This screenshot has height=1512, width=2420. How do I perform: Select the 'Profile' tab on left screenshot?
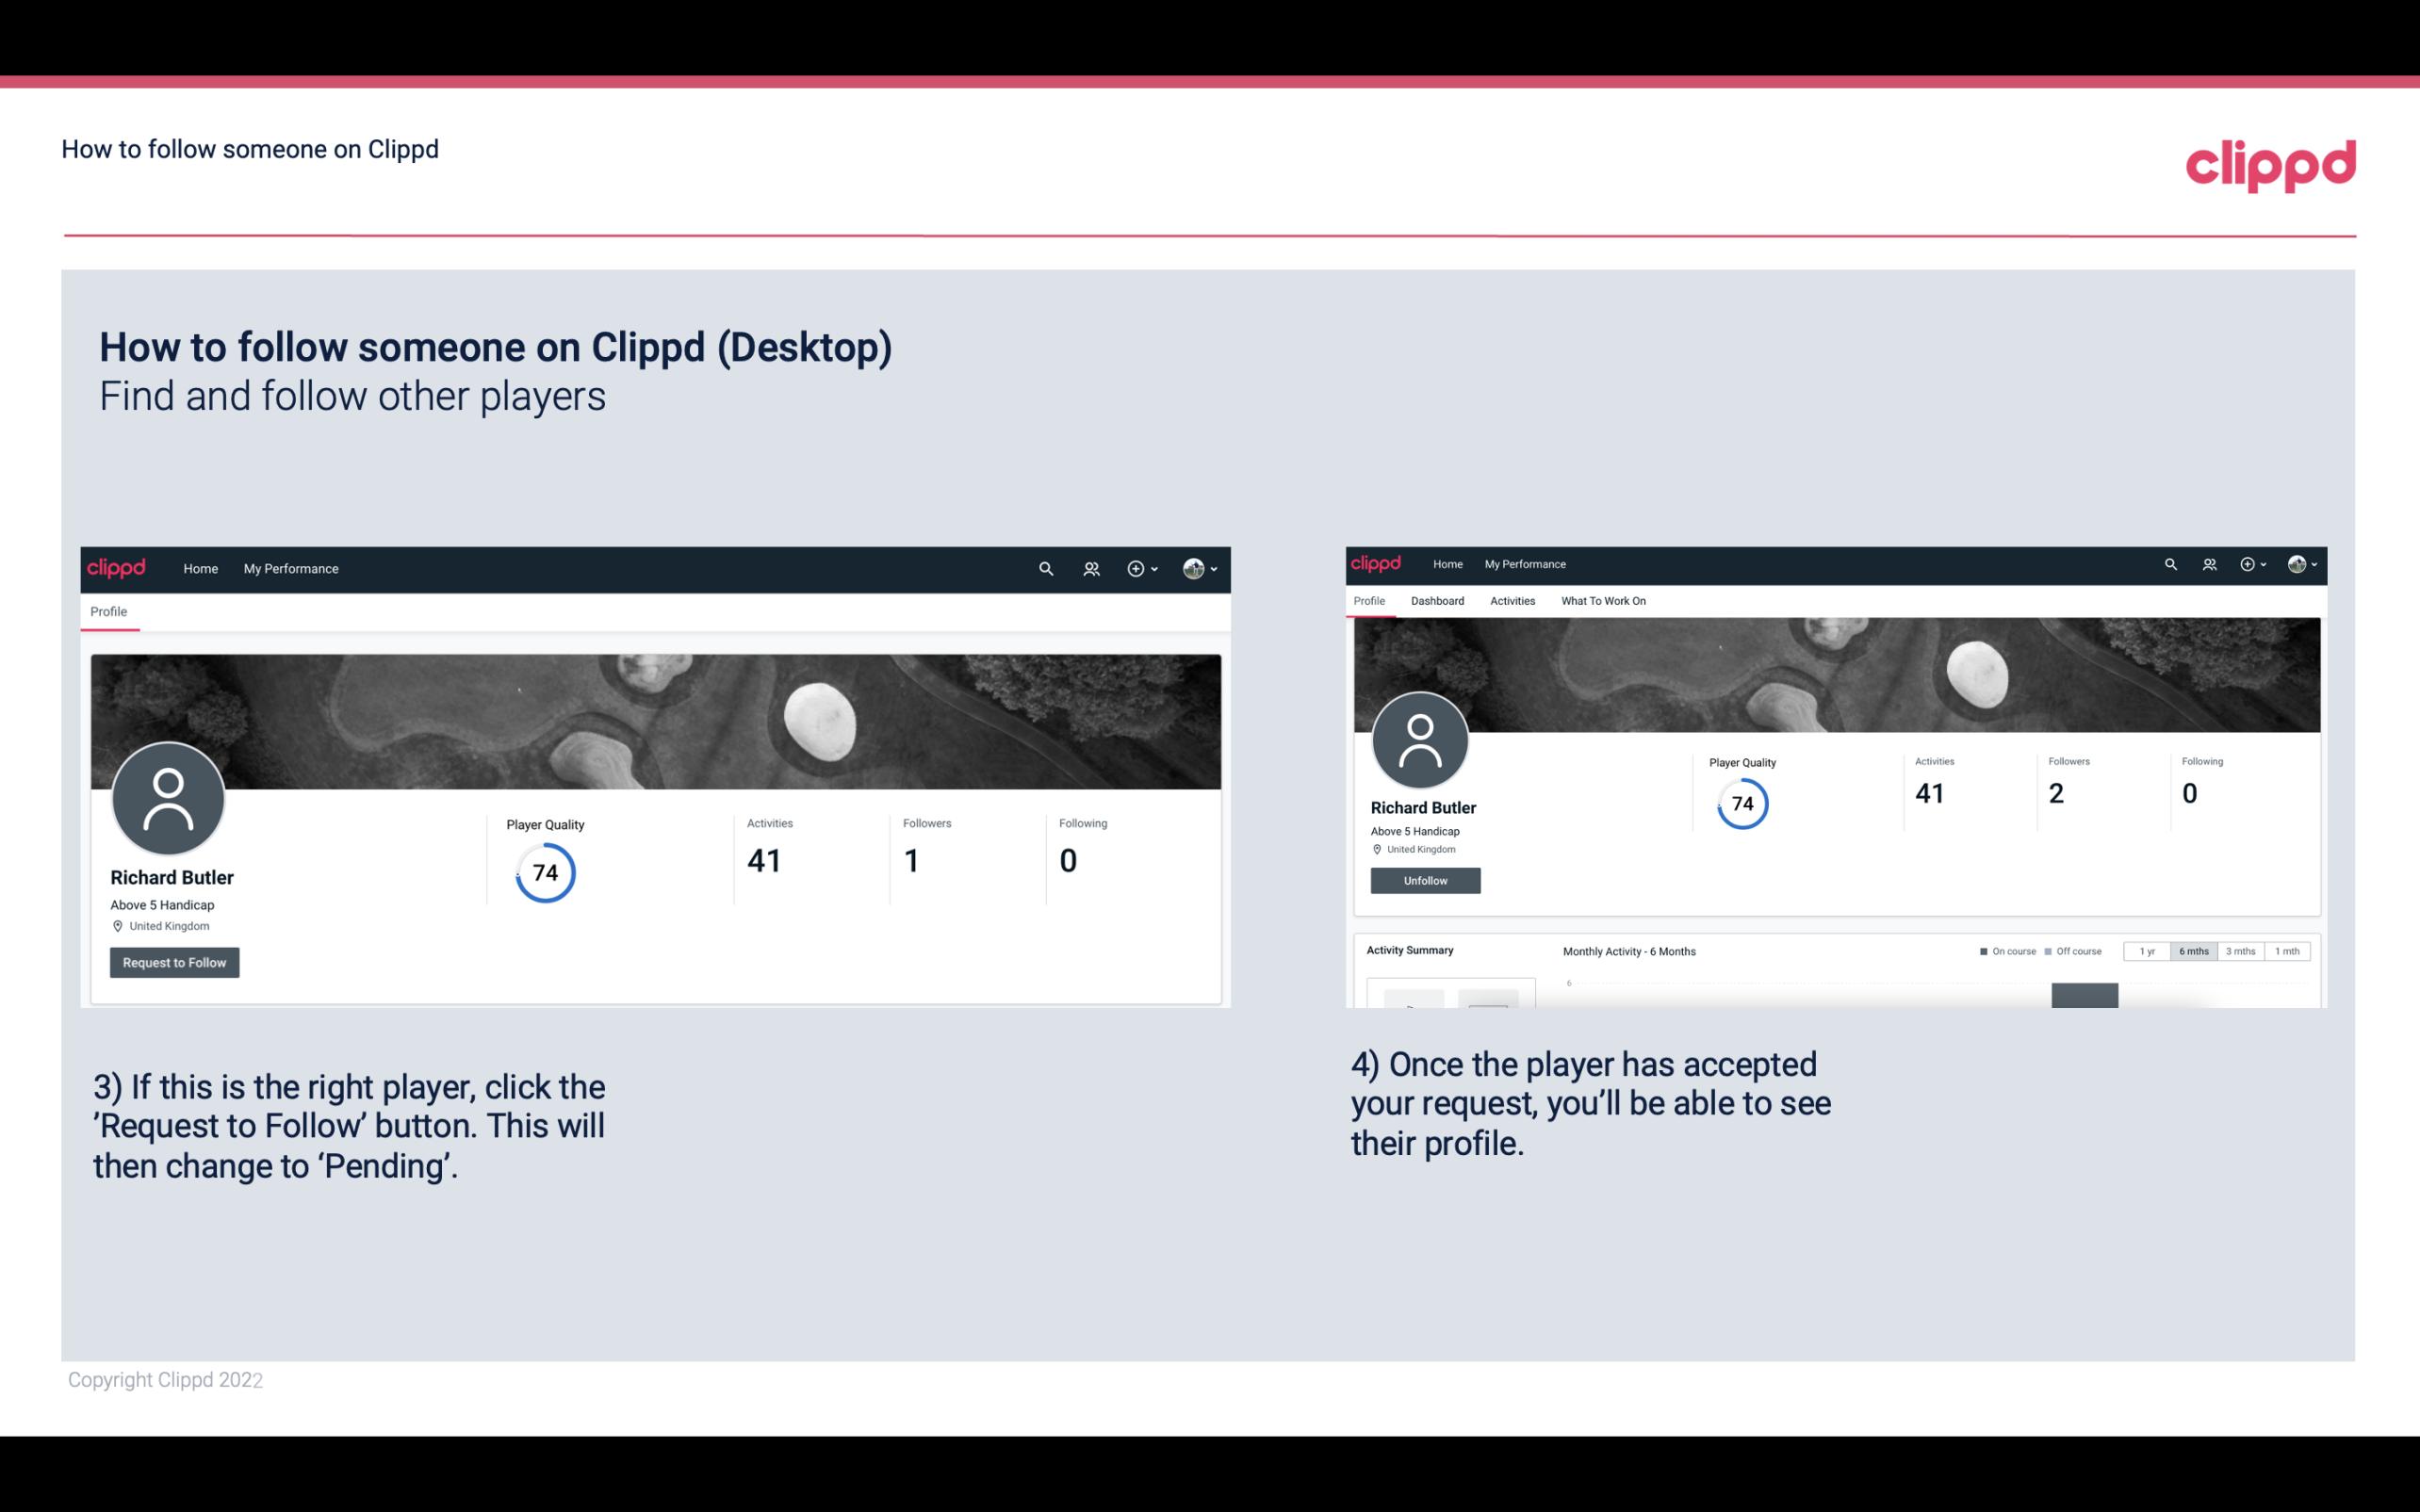(x=108, y=611)
